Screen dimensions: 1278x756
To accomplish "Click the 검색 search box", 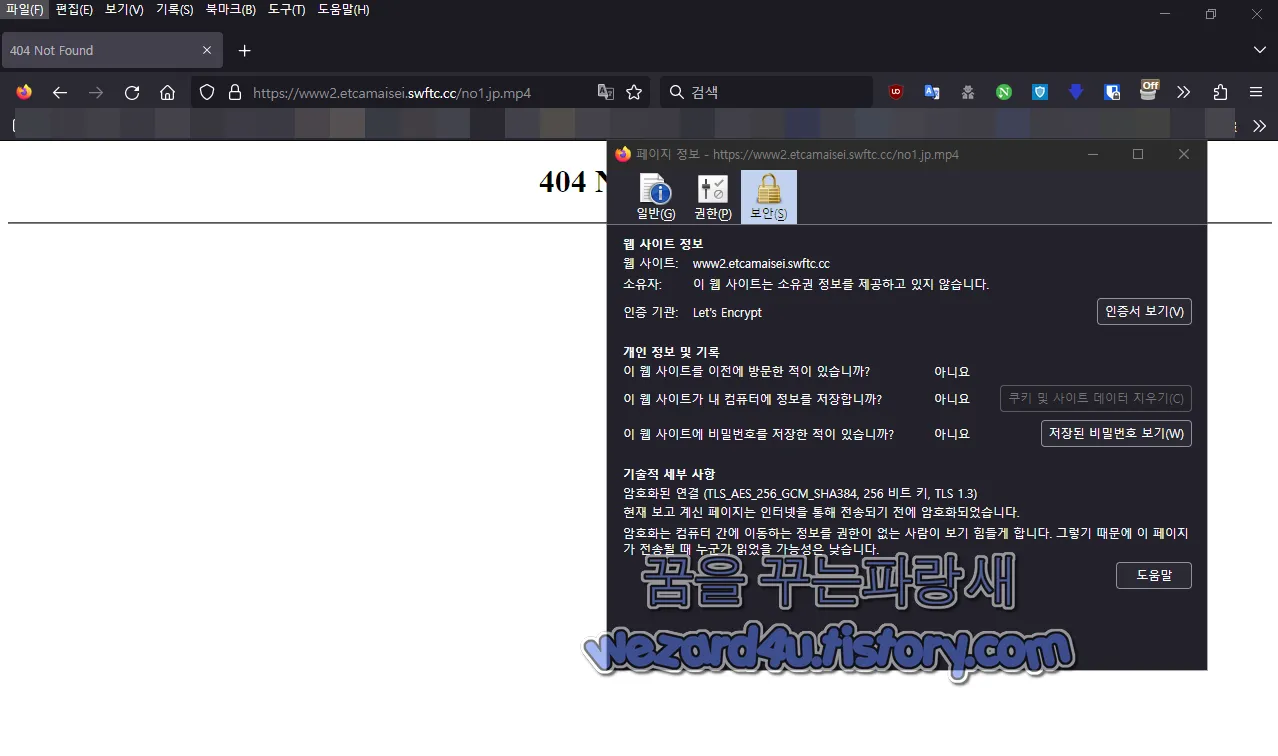I will pos(766,92).
